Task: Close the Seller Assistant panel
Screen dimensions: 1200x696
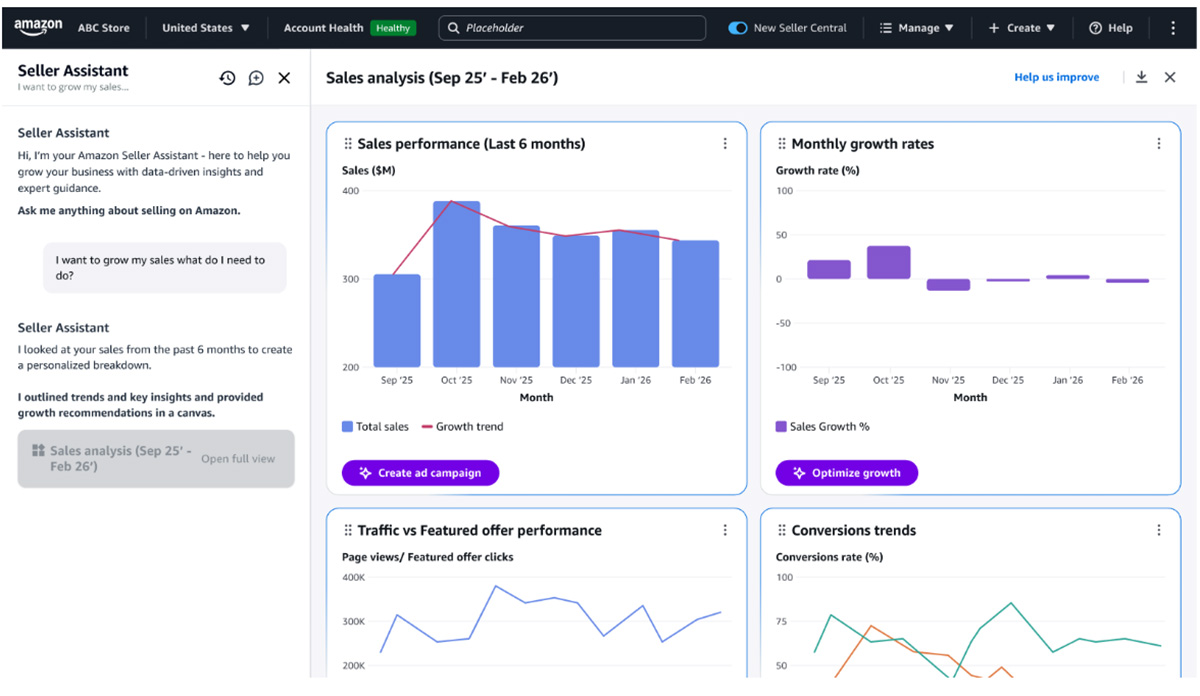Action: pos(284,78)
